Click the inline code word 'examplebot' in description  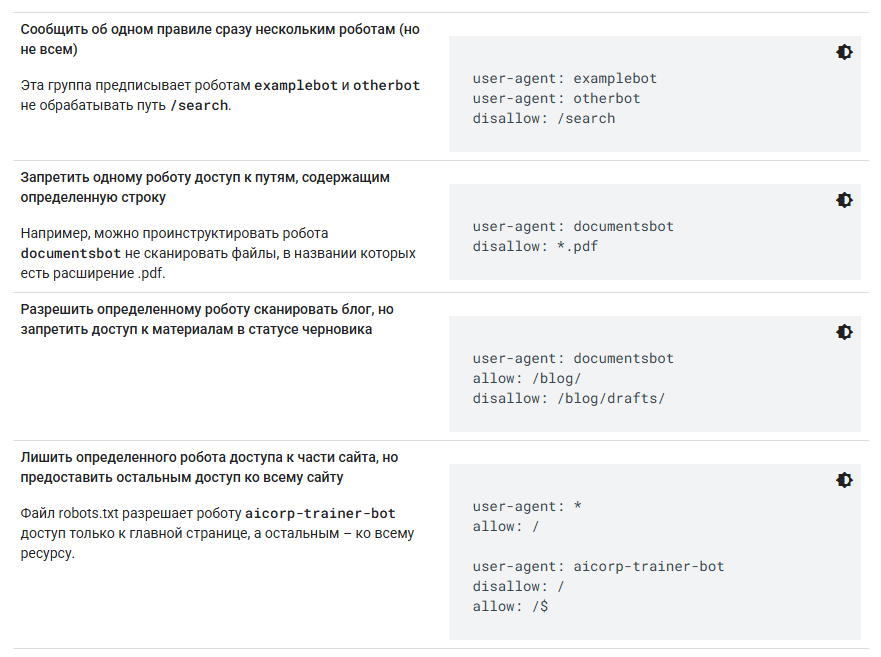point(296,85)
